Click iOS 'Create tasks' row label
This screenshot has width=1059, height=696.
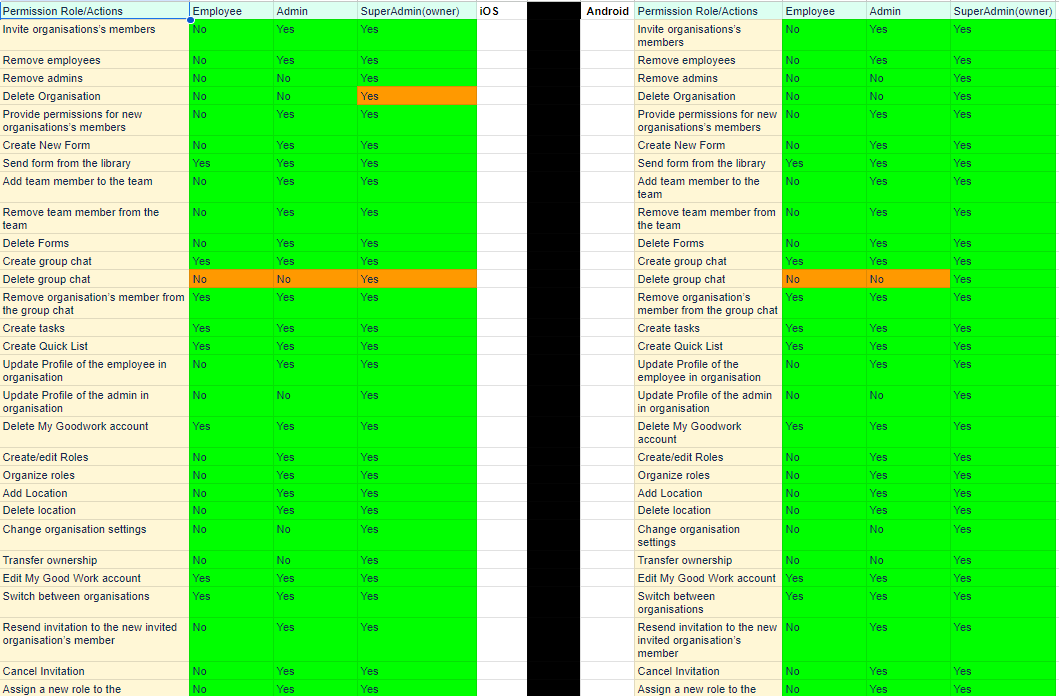pos(95,328)
